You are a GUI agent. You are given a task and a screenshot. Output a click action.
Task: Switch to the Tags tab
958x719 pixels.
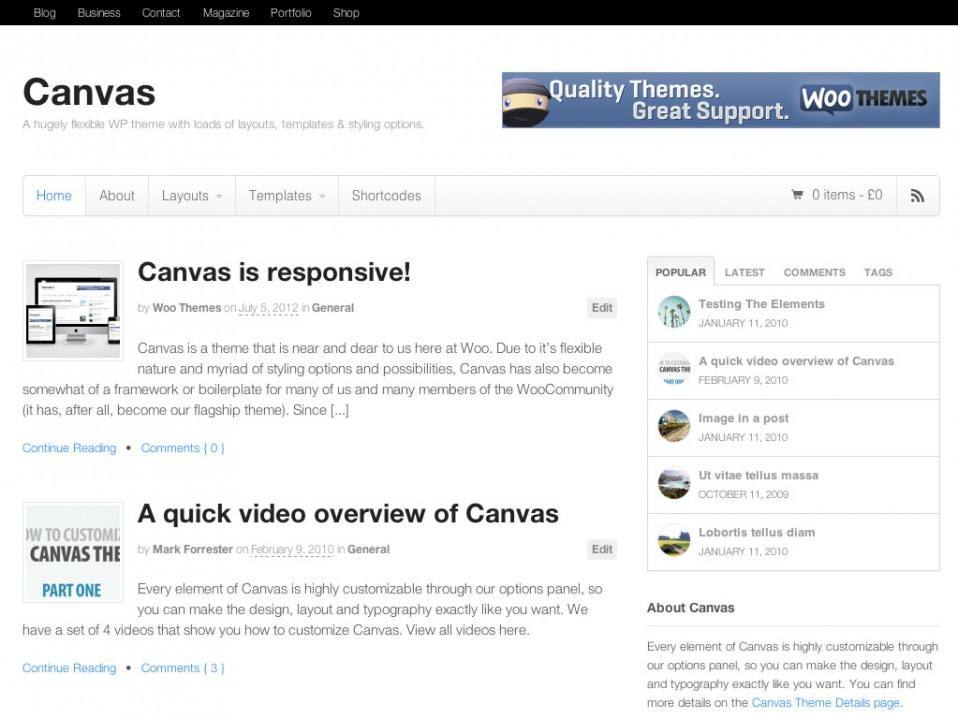pyautogui.click(x=878, y=272)
